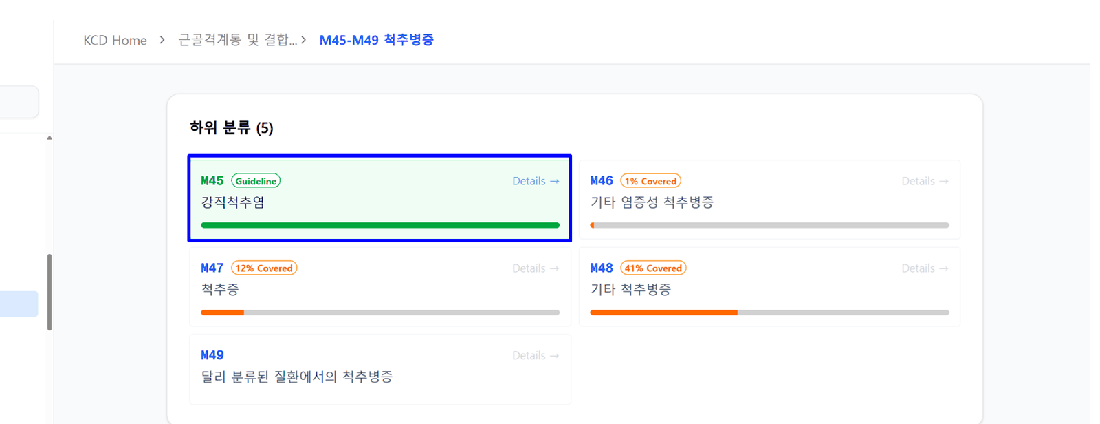The image size is (1100, 424).
Task: Select M45-M49 척추병증 breadcrumb item
Action: click(377, 40)
